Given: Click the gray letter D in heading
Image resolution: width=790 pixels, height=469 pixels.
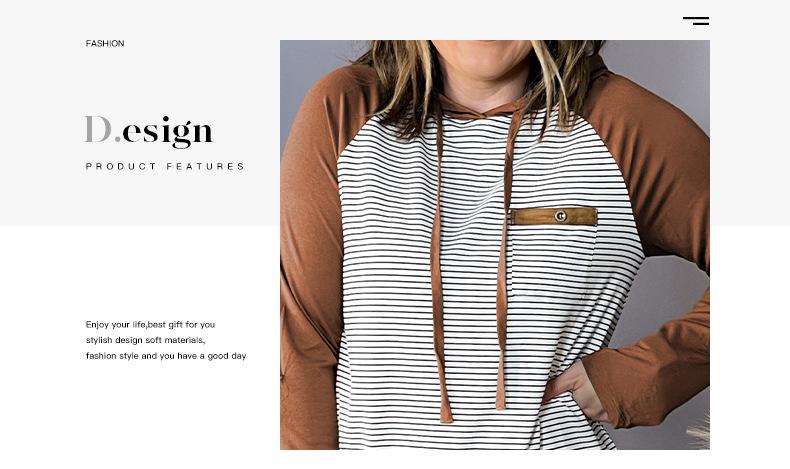Looking at the screenshot, I should point(98,129).
